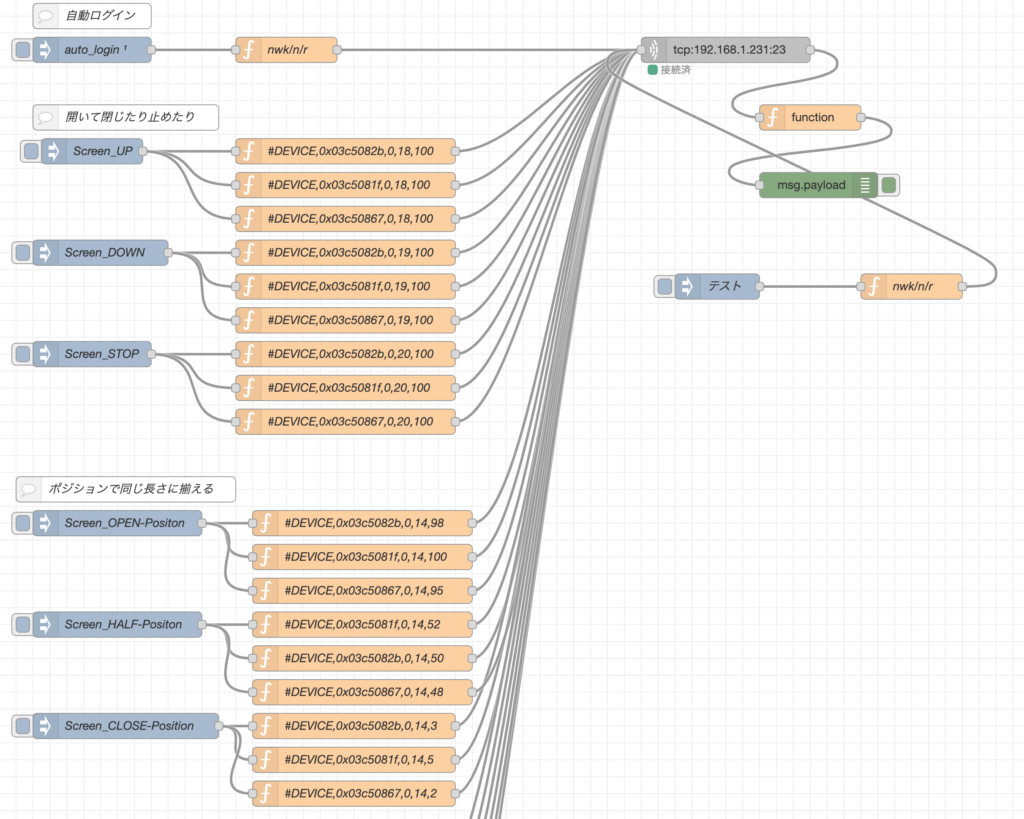Toggle the msg.payload debug node output
This screenshot has height=819, width=1024.
tap(889, 185)
